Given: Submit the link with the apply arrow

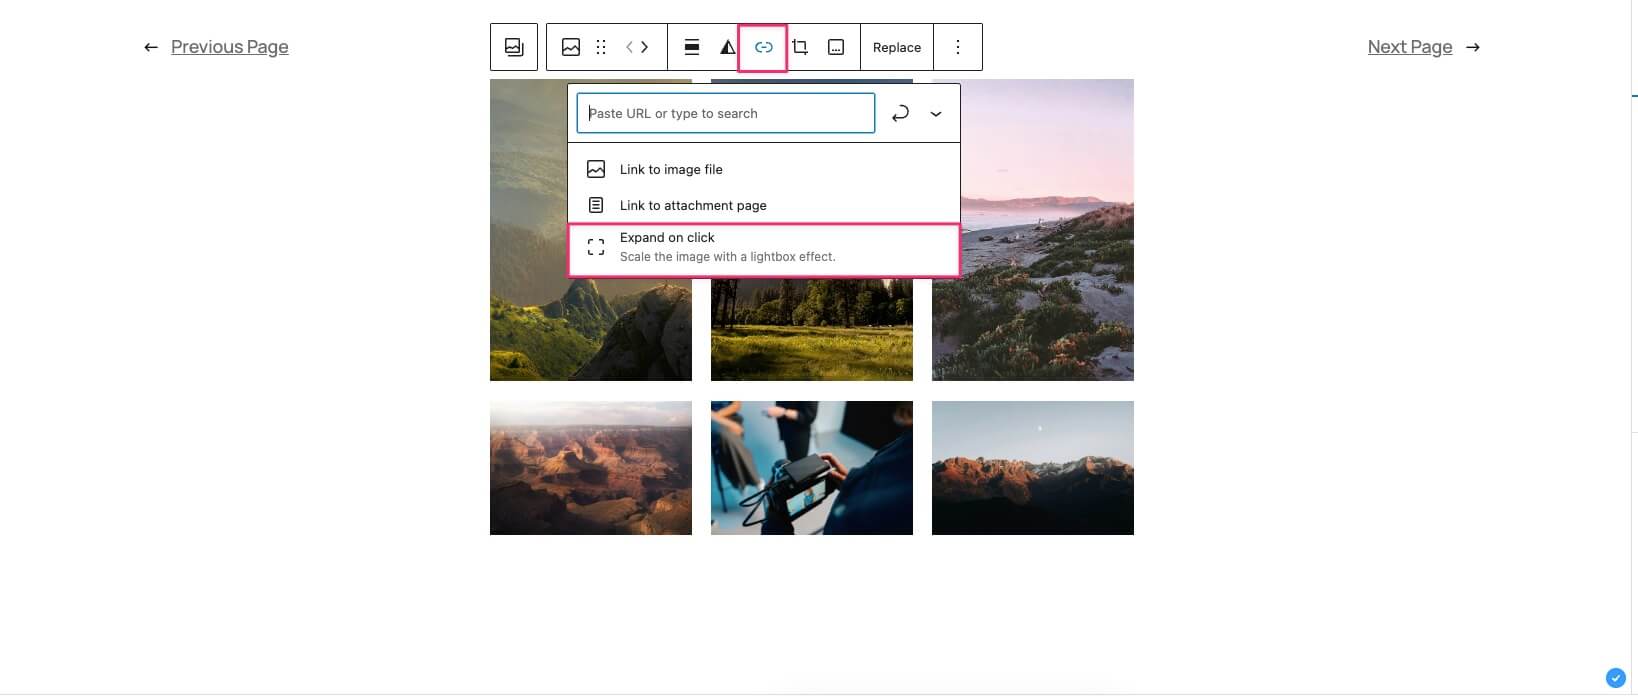Looking at the screenshot, I should tap(900, 113).
